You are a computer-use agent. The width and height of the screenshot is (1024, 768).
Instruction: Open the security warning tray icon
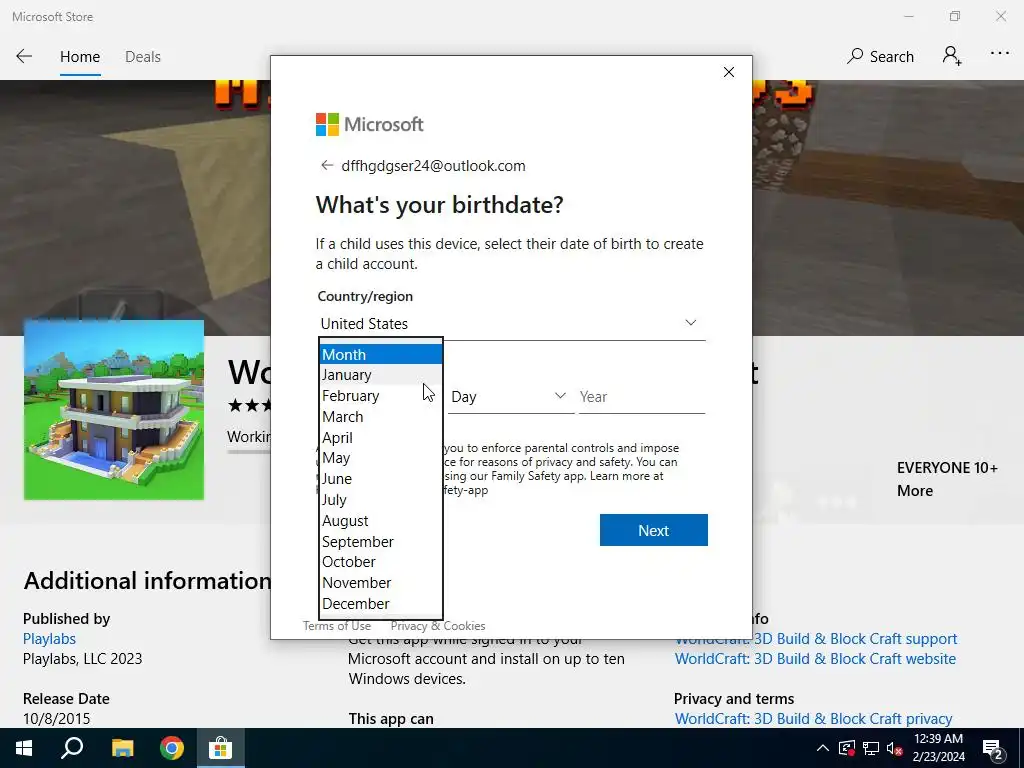click(x=846, y=748)
